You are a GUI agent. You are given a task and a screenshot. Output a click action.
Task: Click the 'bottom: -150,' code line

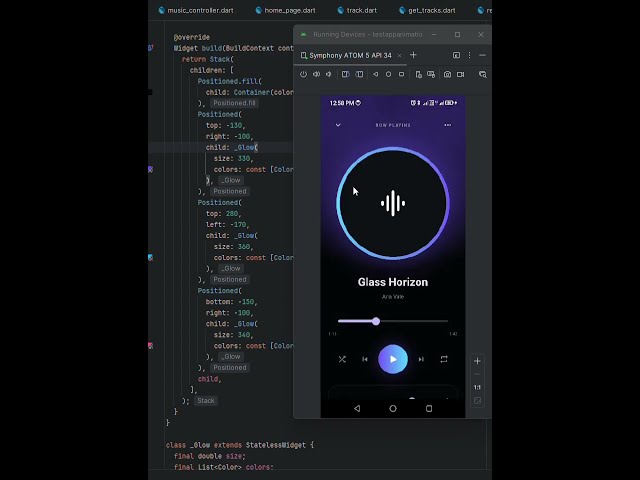(231, 302)
